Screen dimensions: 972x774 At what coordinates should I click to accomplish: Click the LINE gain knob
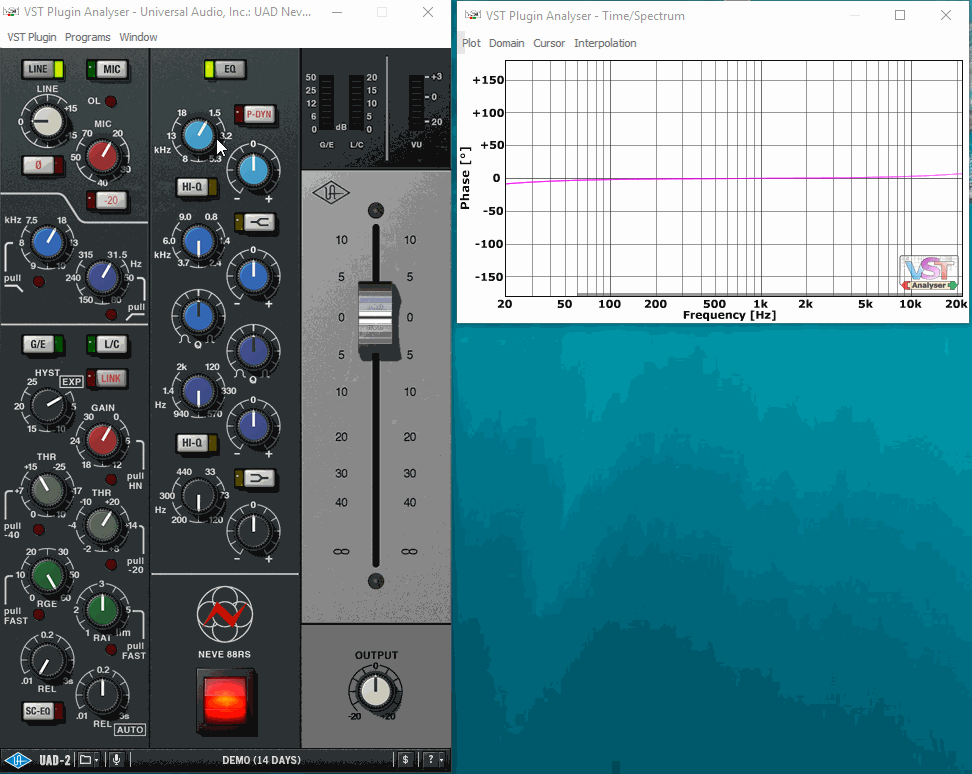point(47,121)
